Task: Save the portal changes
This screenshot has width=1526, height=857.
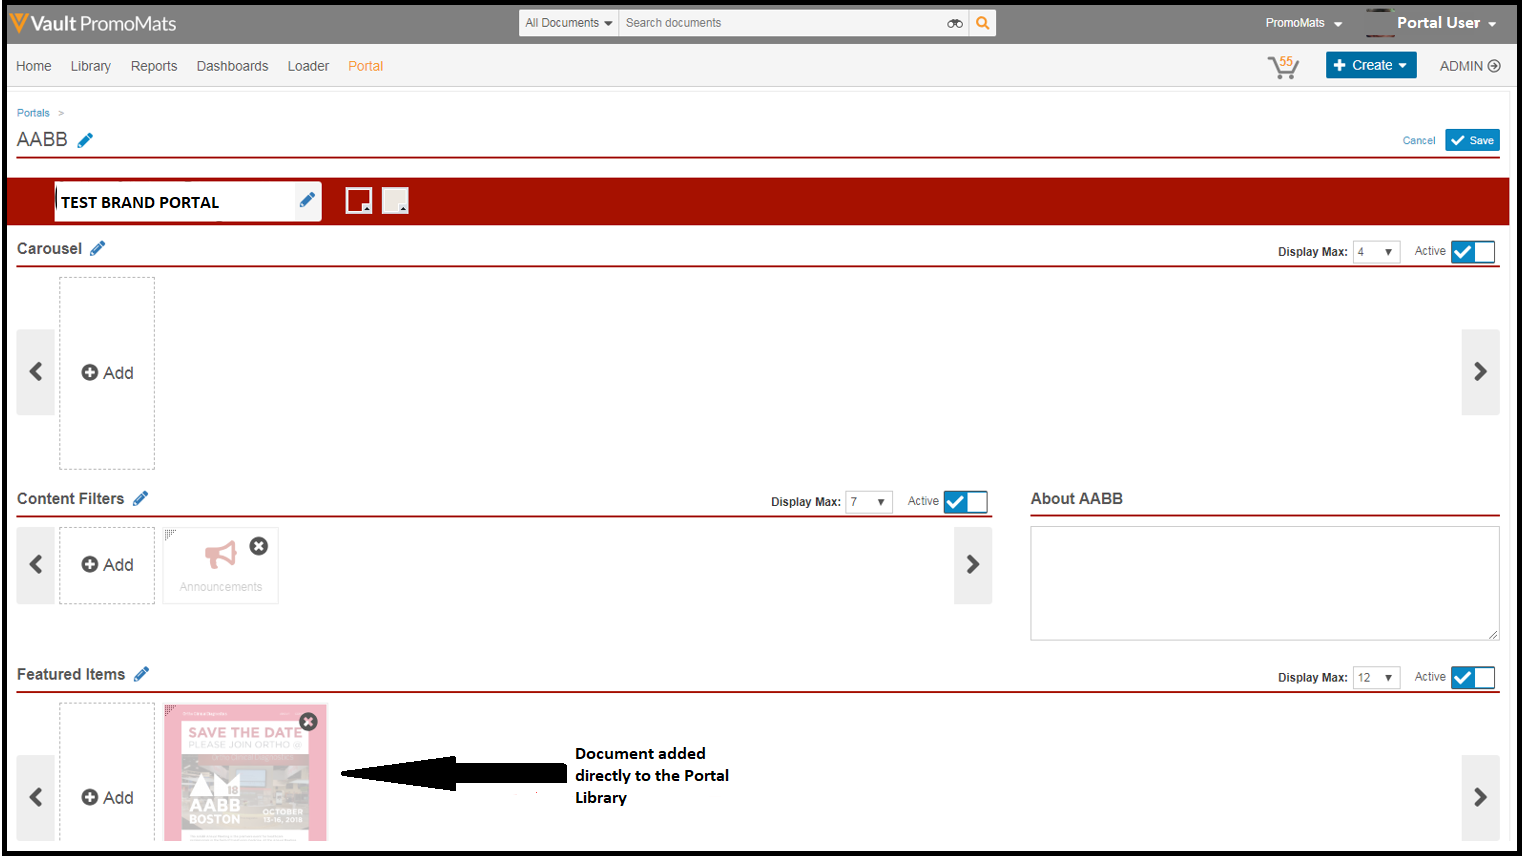Action: (x=1472, y=141)
